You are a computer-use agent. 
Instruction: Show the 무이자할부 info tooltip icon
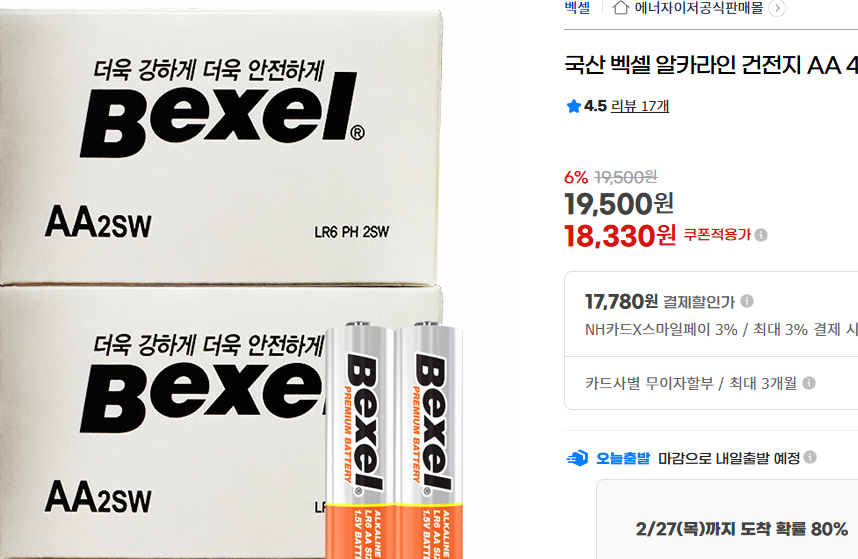coord(809,383)
